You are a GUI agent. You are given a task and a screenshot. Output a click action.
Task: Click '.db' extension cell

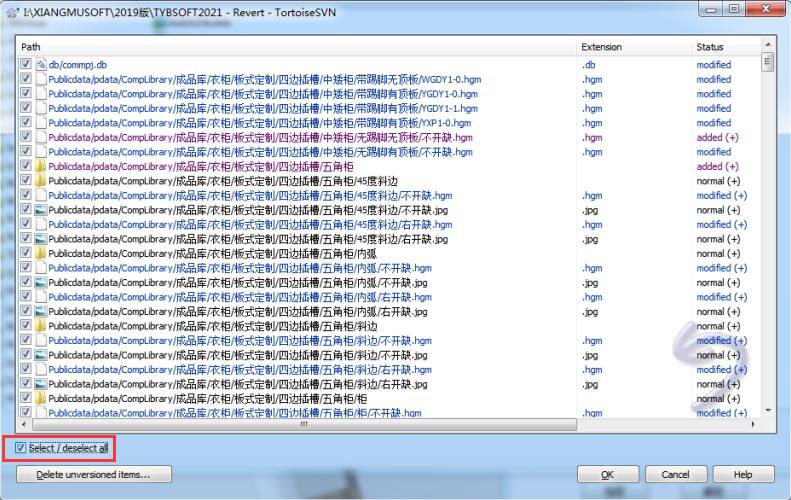[589, 65]
